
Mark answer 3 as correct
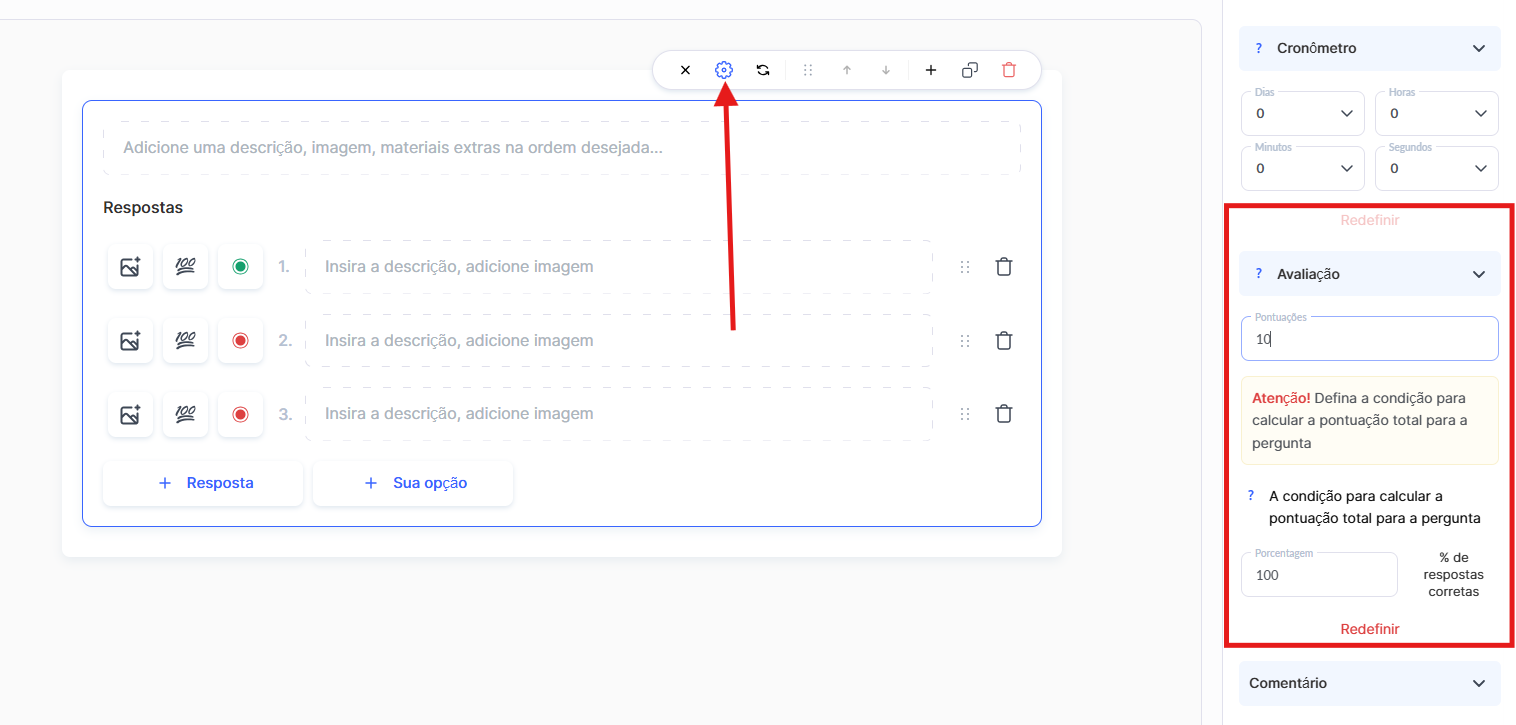240,414
